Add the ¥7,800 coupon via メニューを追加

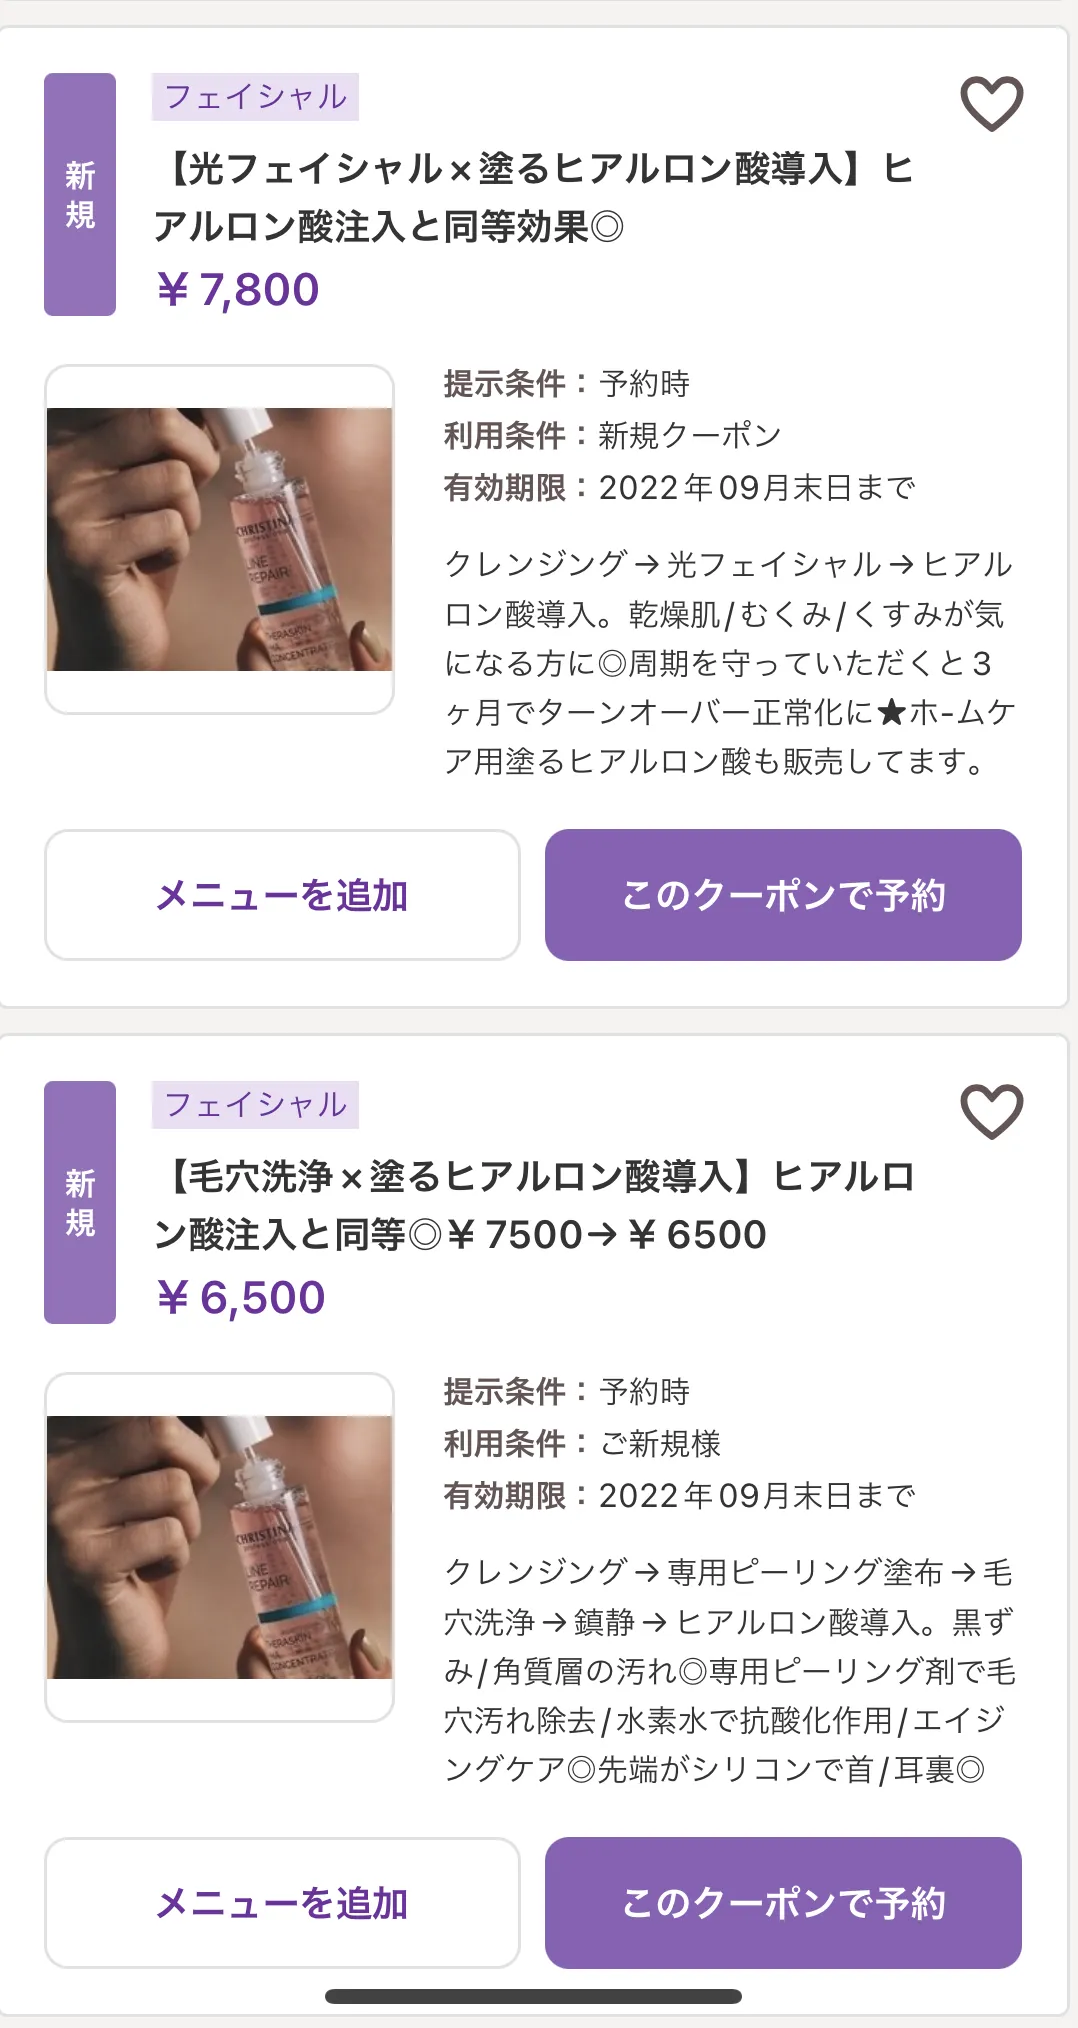coord(282,895)
